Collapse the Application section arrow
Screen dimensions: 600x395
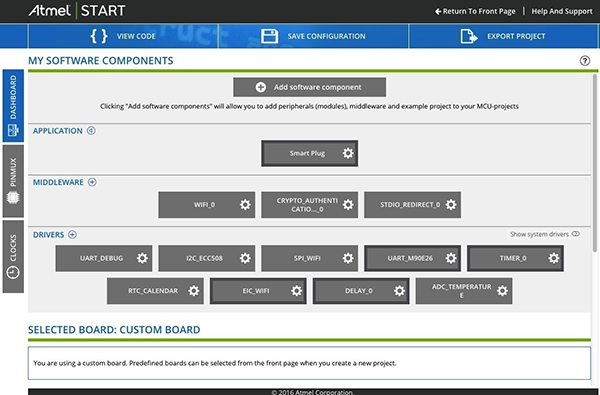(91, 131)
